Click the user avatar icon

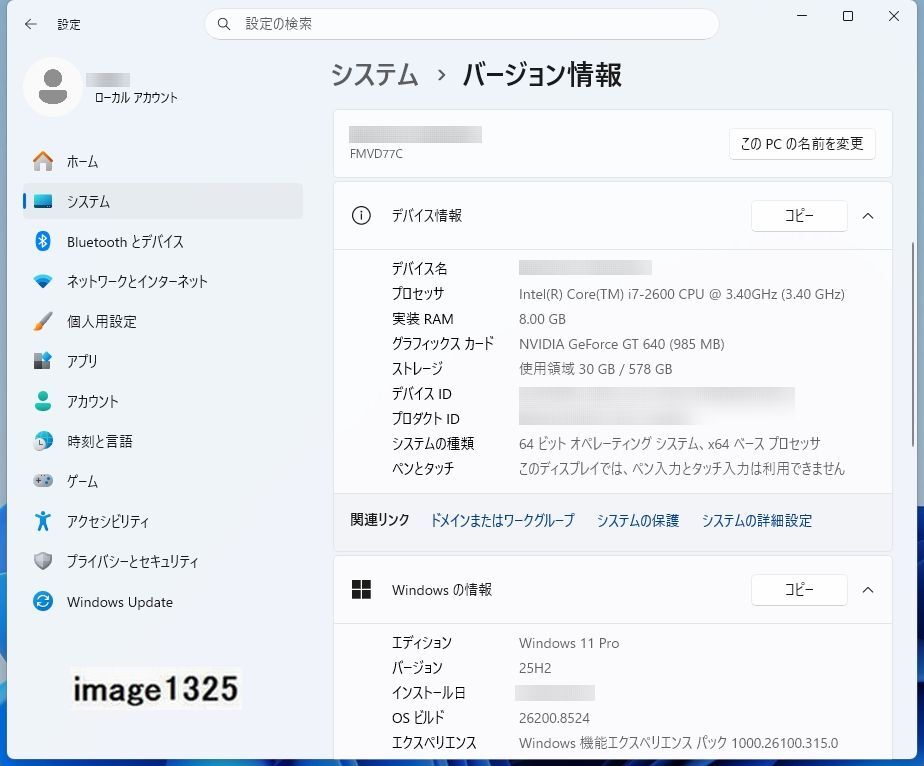point(53,87)
